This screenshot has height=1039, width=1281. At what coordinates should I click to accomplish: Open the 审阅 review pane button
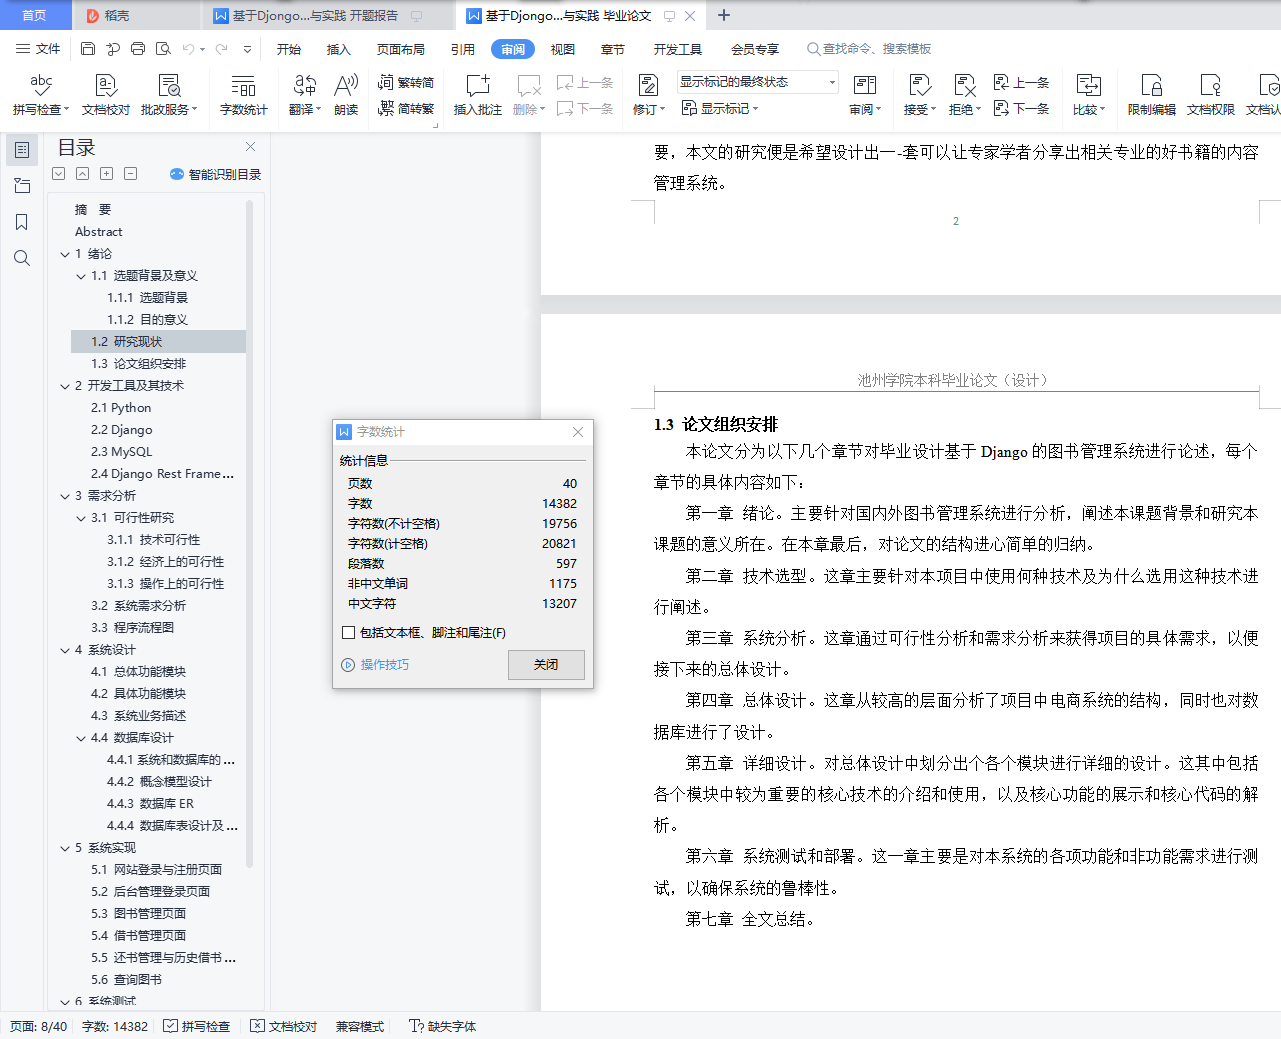[x=865, y=95]
